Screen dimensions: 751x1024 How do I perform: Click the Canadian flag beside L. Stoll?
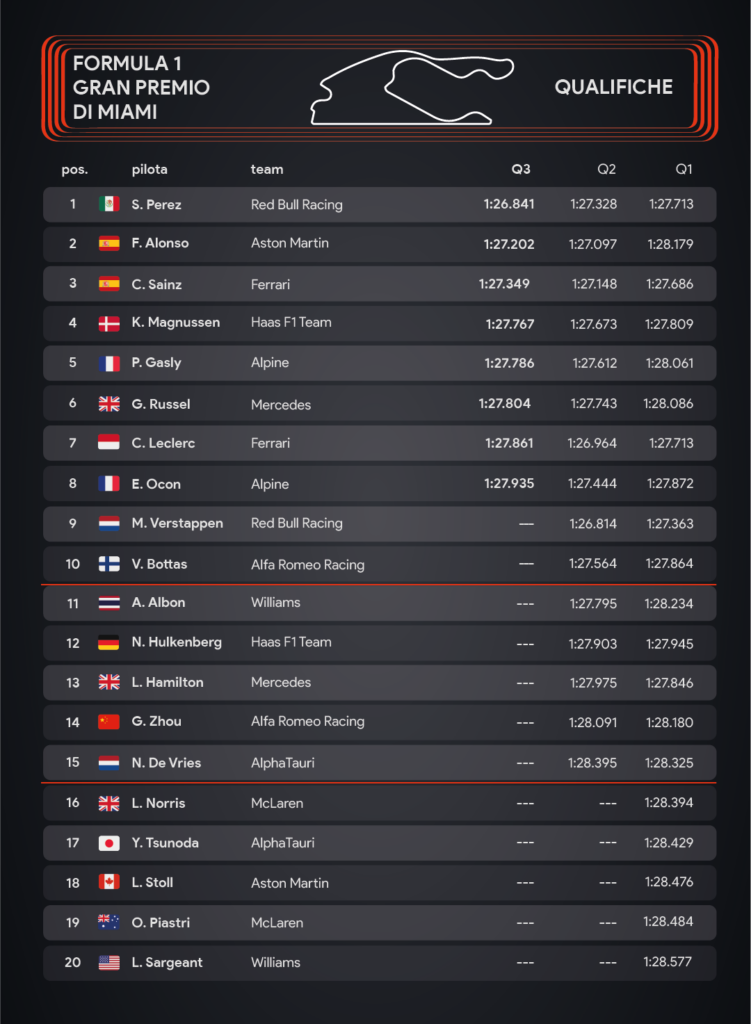coord(109,883)
